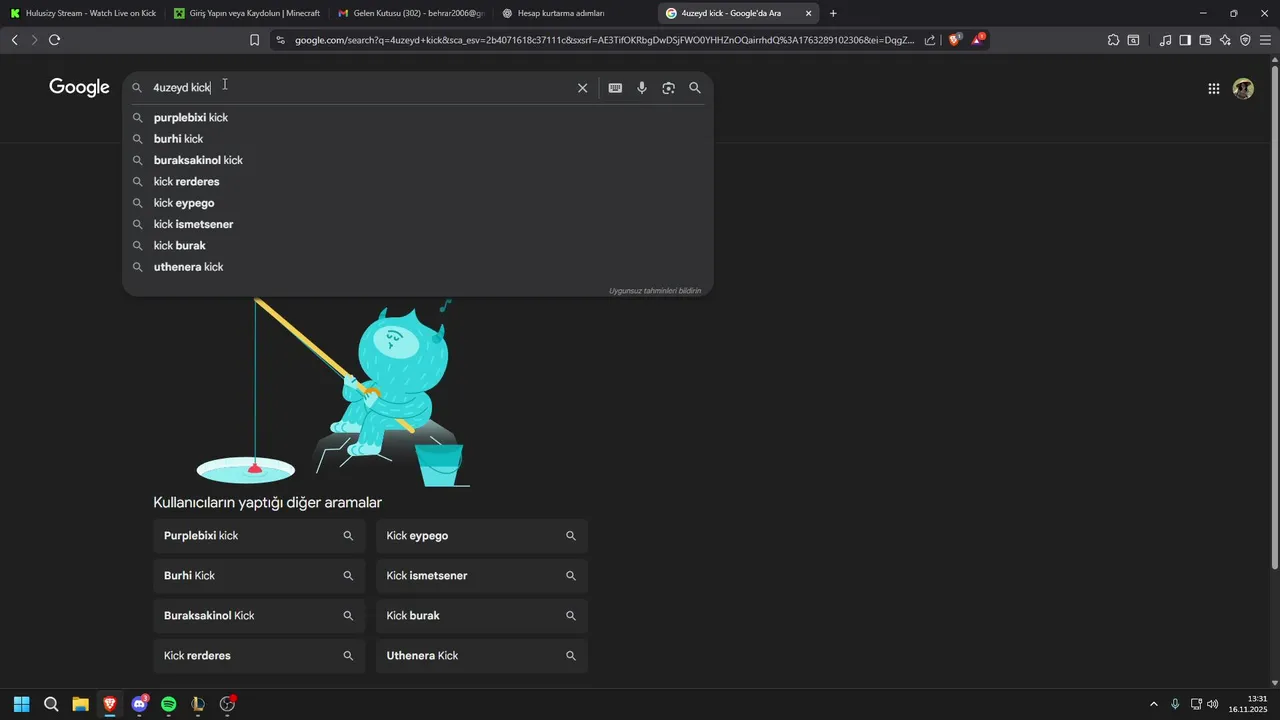Image resolution: width=1280 pixels, height=720 pixels.
Task: Click the Google logo
Action: [x=79, y=88]
